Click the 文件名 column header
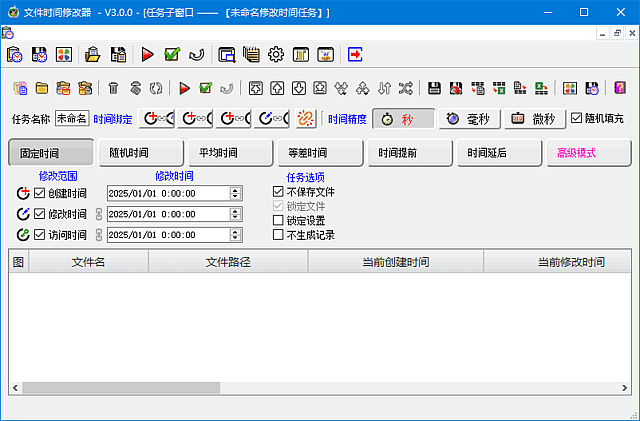 88,262
